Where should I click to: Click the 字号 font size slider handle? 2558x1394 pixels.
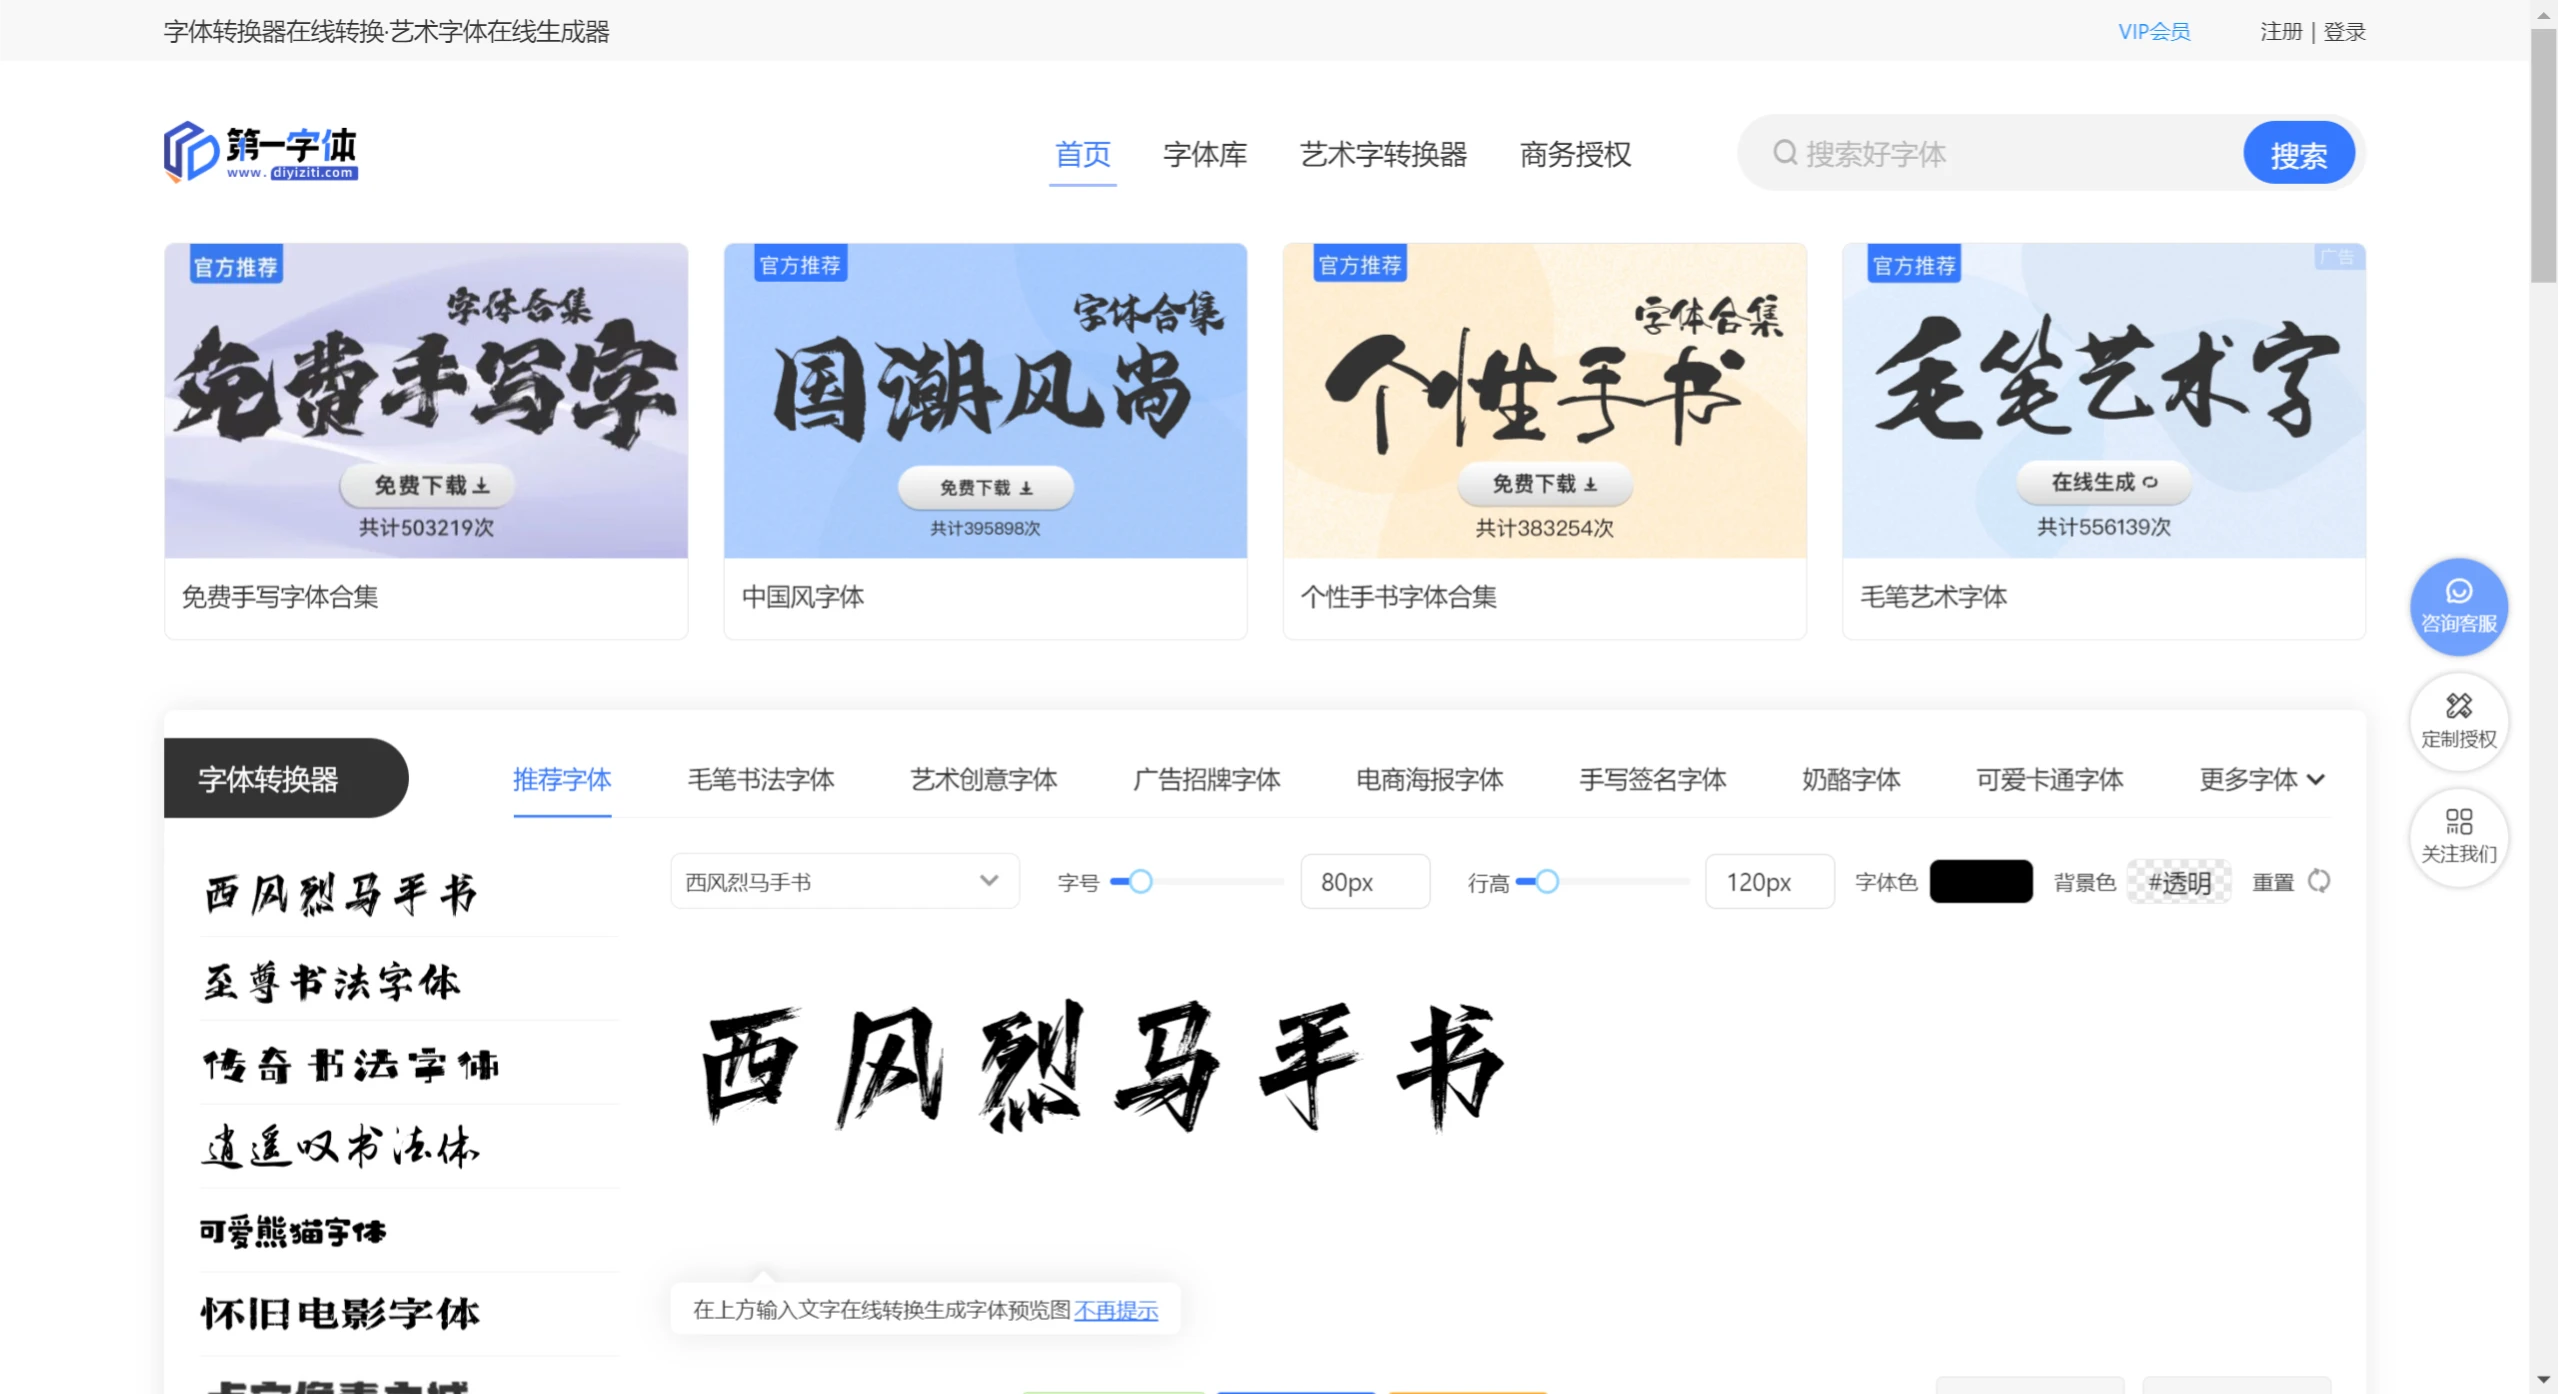[x=1141, y=881]
